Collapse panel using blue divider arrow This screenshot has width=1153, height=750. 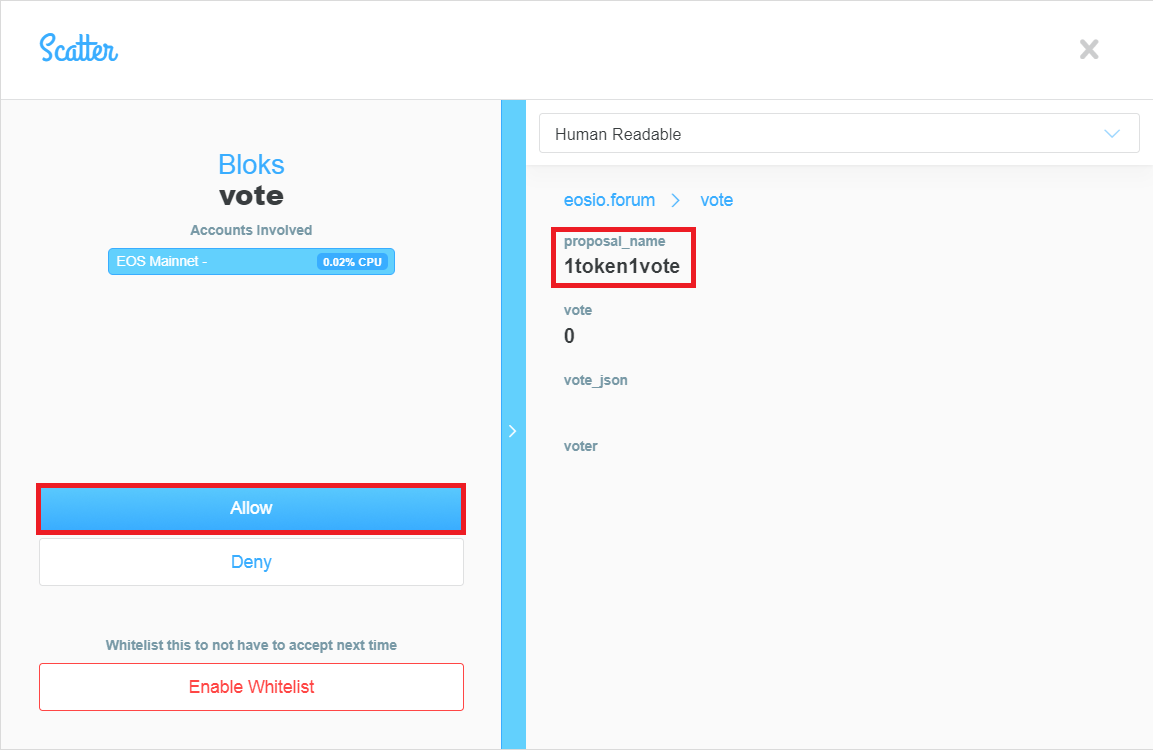coord(513,431)
